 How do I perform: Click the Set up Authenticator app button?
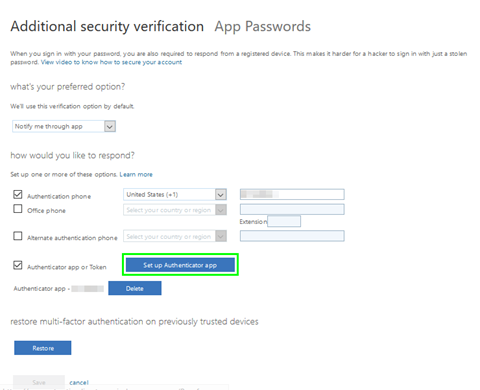[x=180, y=265]
